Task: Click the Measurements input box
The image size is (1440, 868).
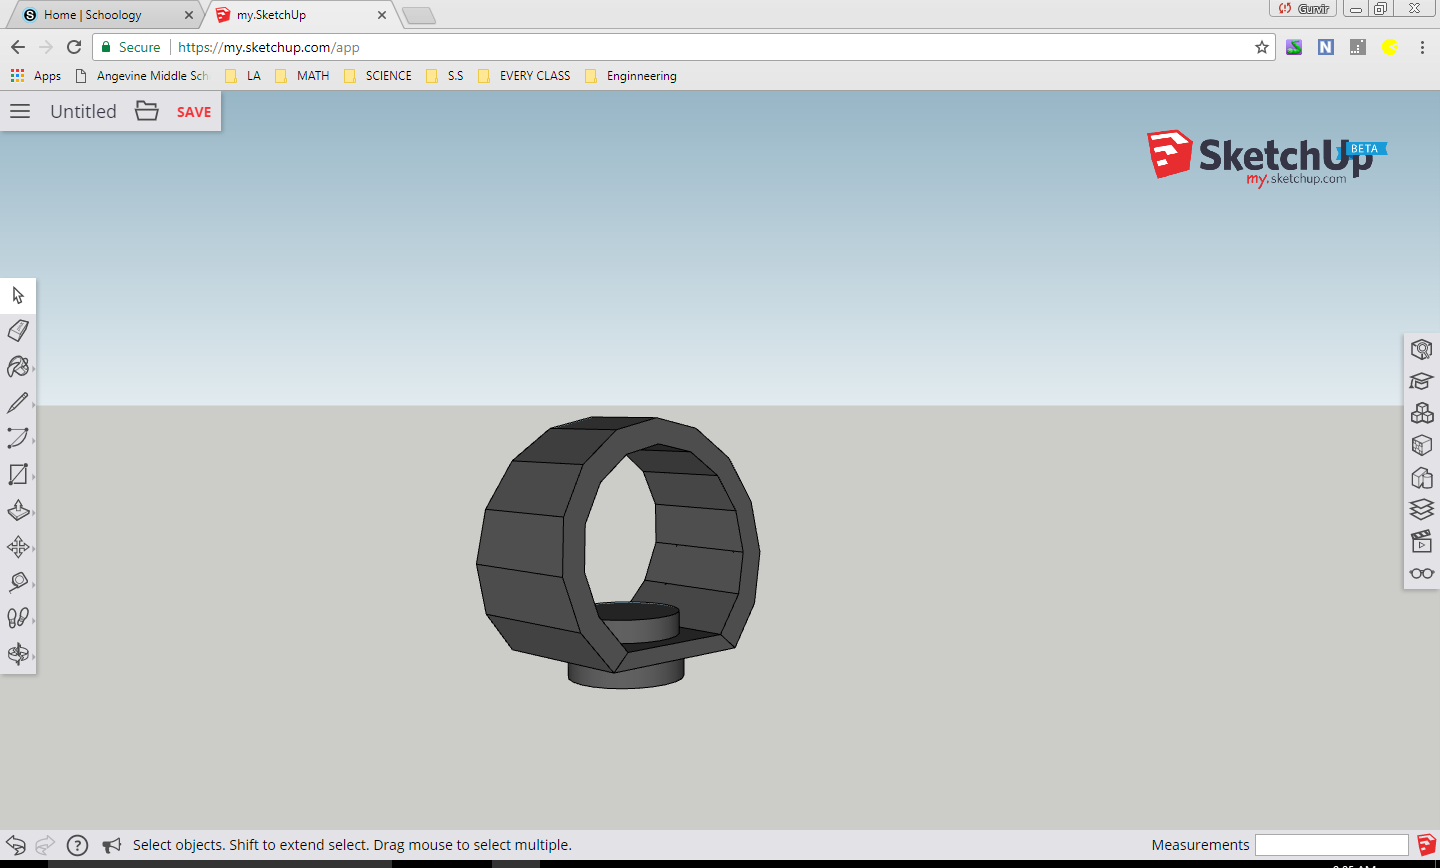Action: 1332,845
